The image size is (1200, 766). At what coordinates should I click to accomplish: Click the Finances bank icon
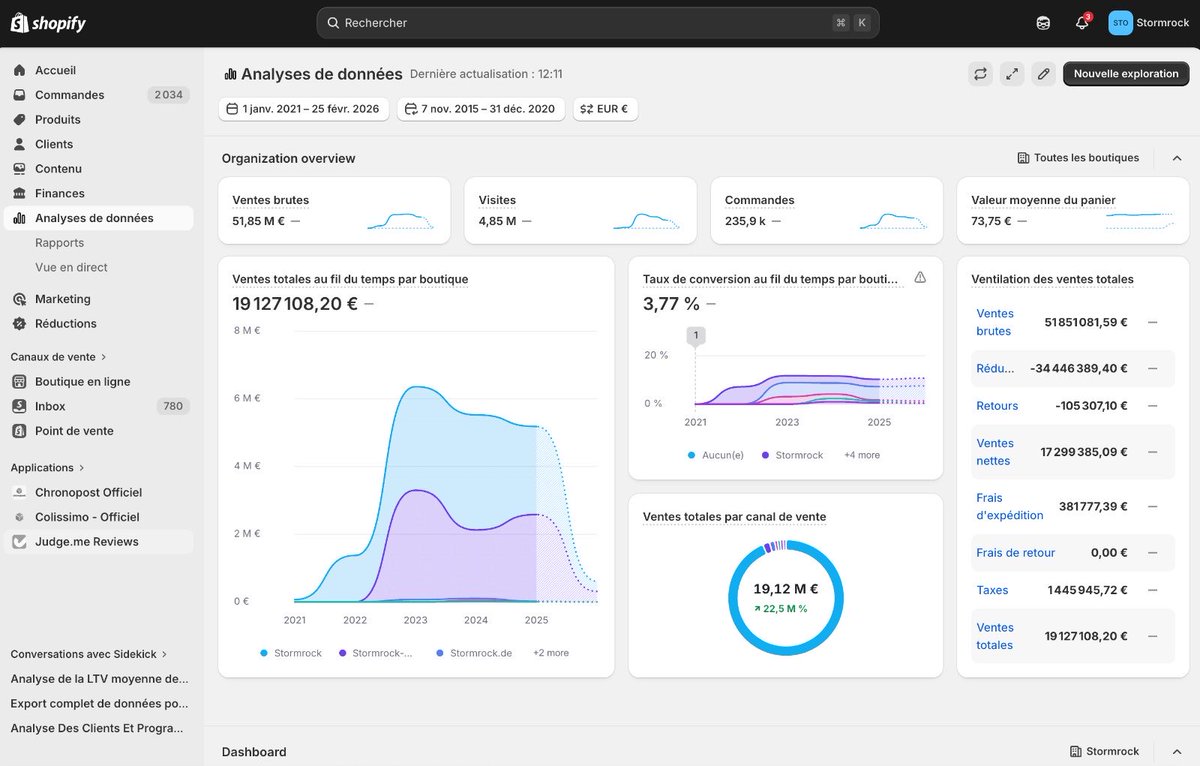click(x=20, y=193)
